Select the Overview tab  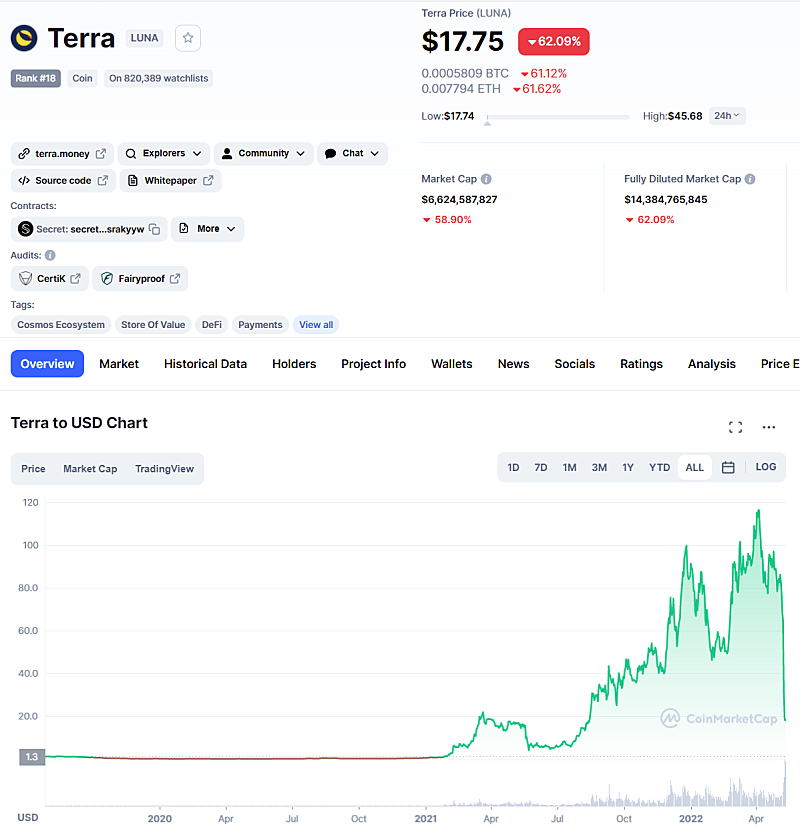[47, 364]
